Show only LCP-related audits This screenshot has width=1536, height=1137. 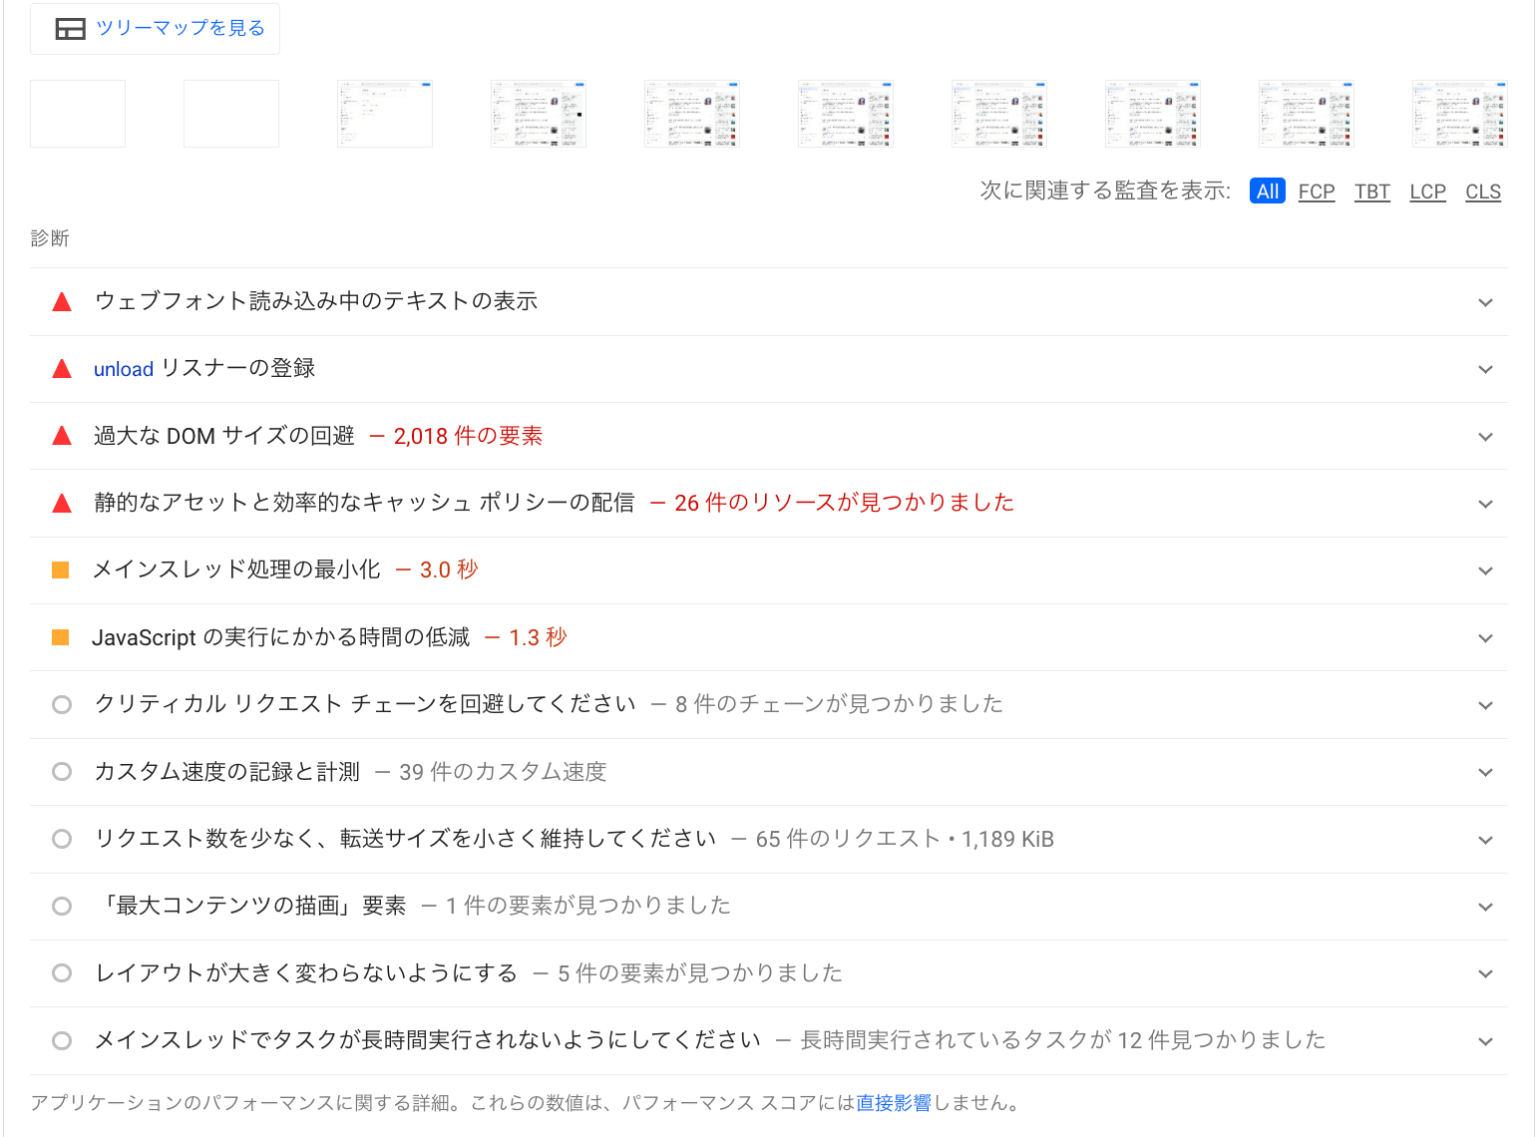(x=1427, y=192)
